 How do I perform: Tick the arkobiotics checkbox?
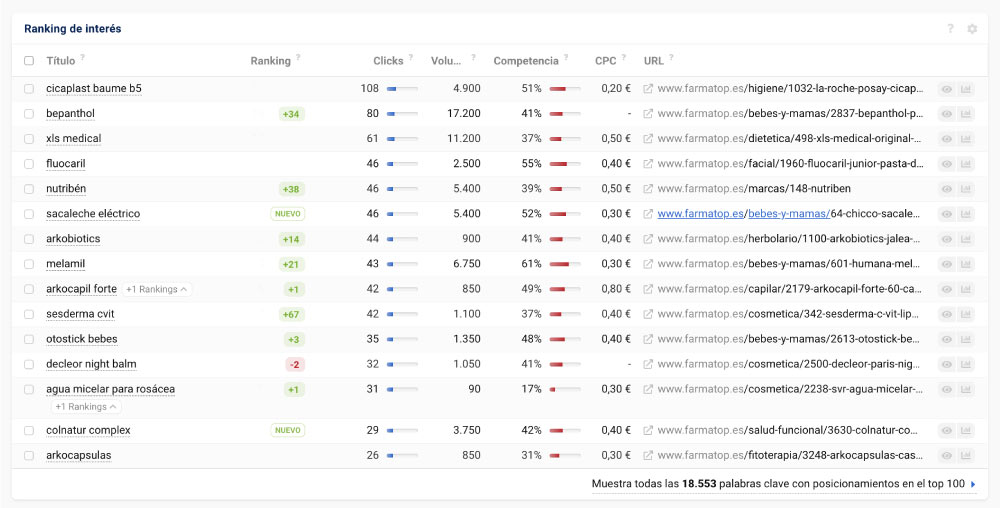pos(29,239)
